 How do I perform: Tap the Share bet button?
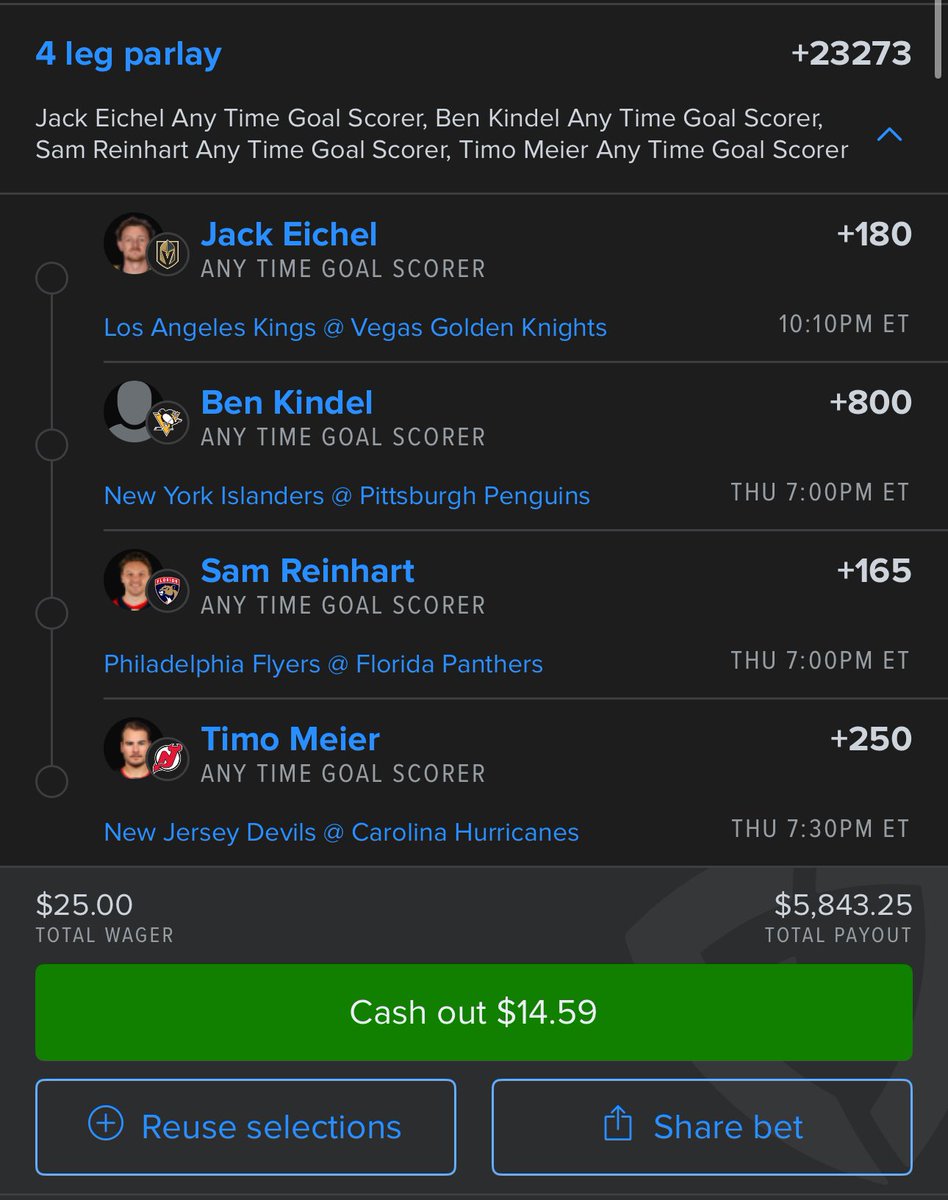coord(702,1126)
